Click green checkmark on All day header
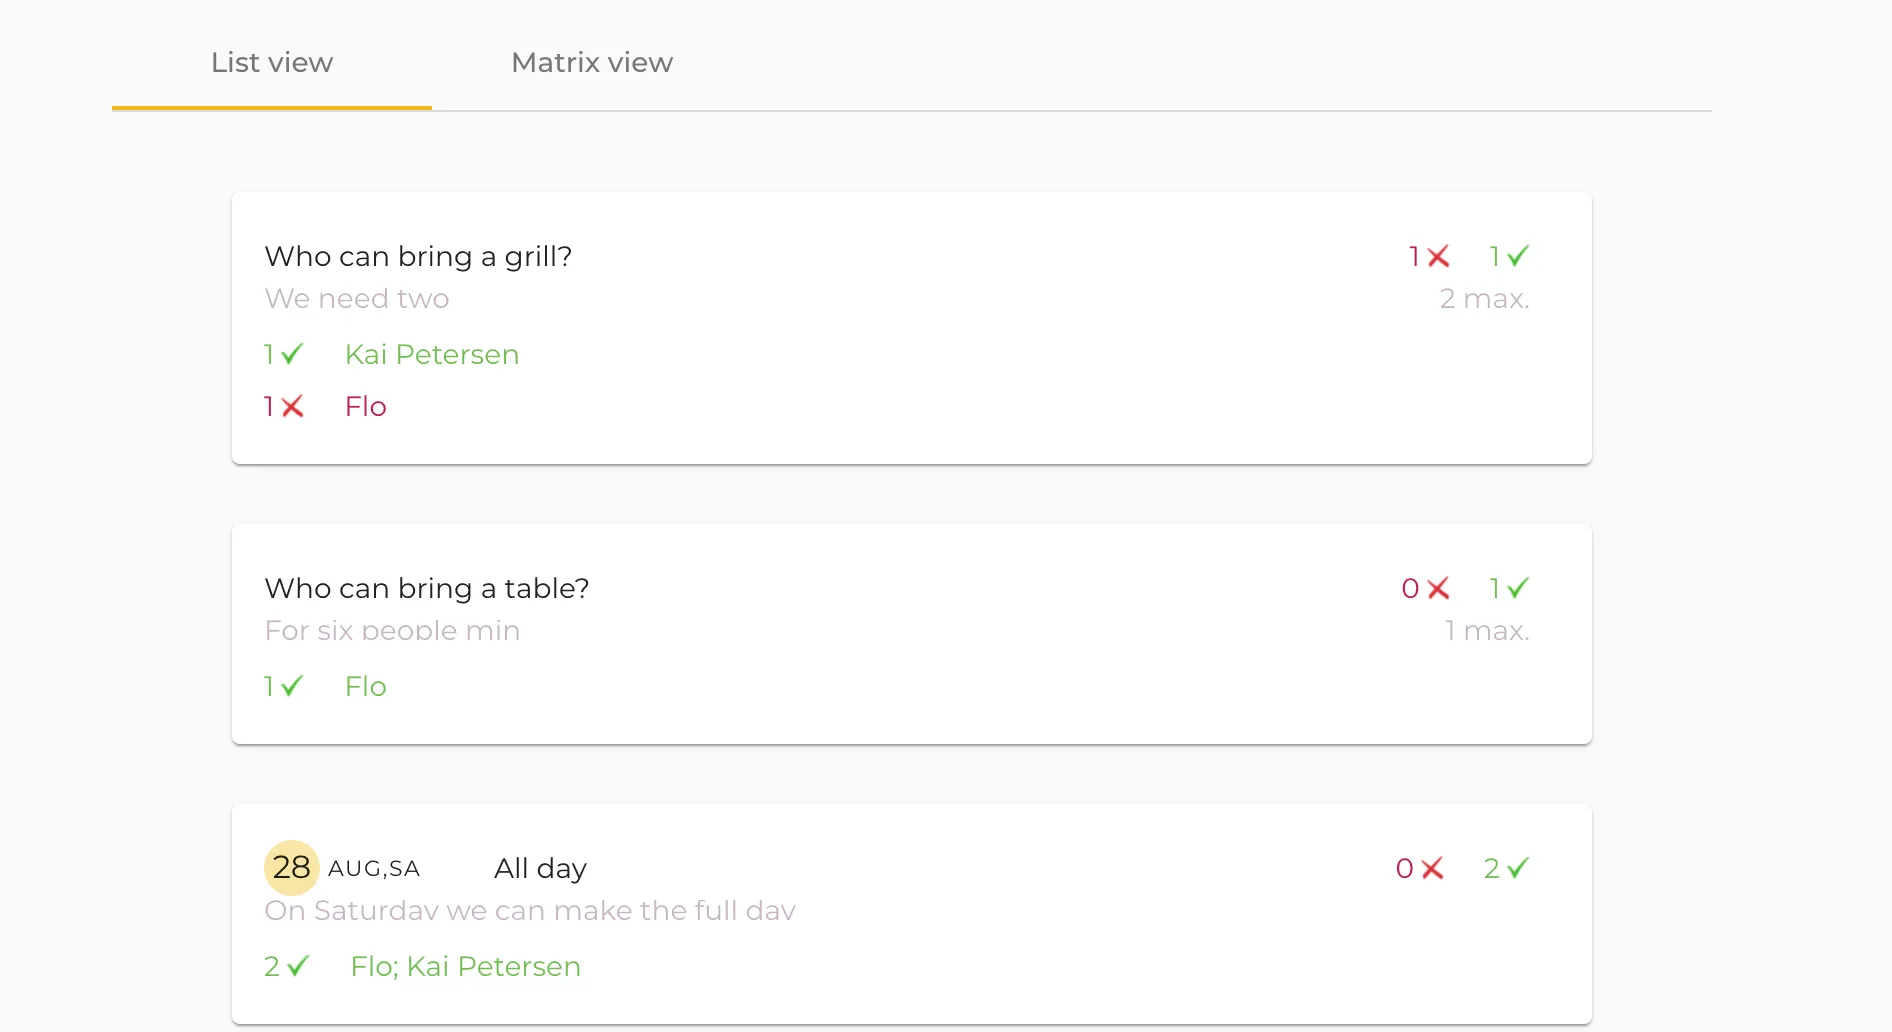This screenshot has height=1032, width=1892. [x=1518, y=869]
